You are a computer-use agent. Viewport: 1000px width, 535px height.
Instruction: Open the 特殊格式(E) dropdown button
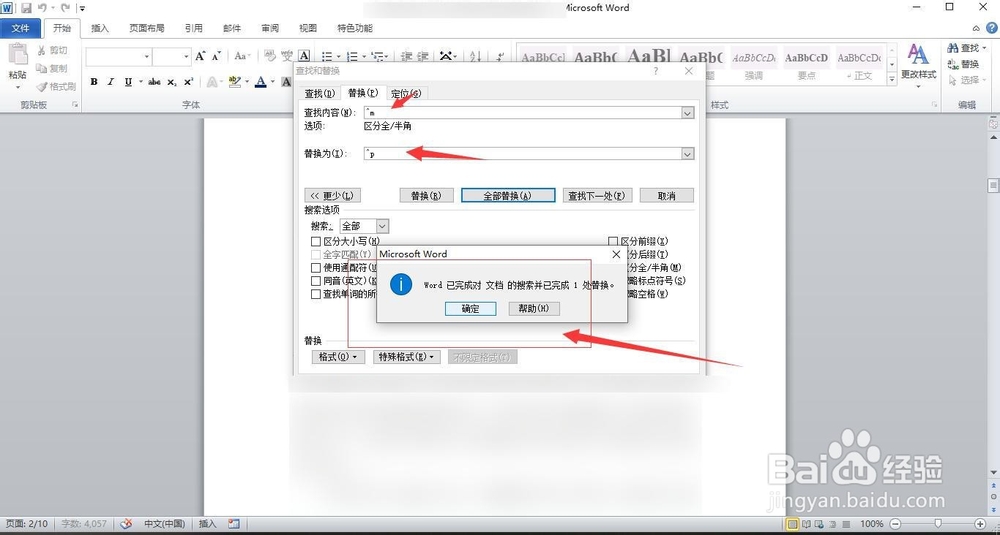pos(407,357)
